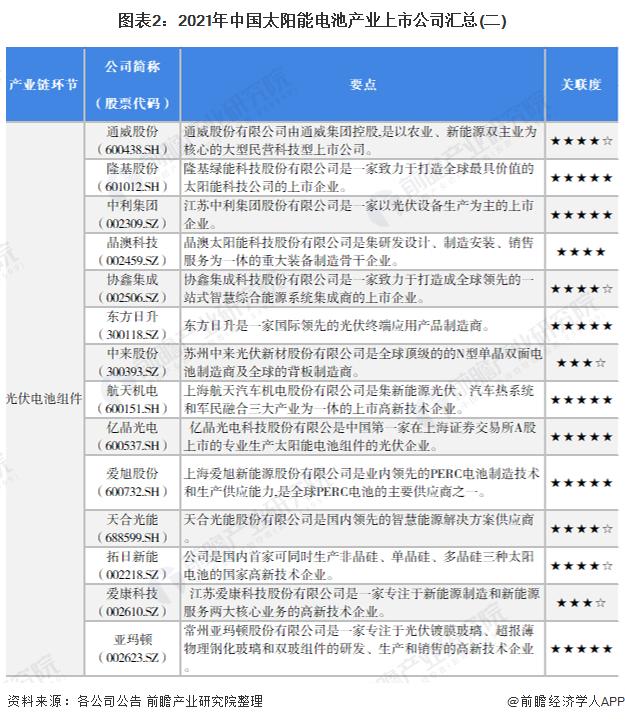625x722 pixels.
Task: Select the 隆基绿能科技 description text
Action: 359,178
